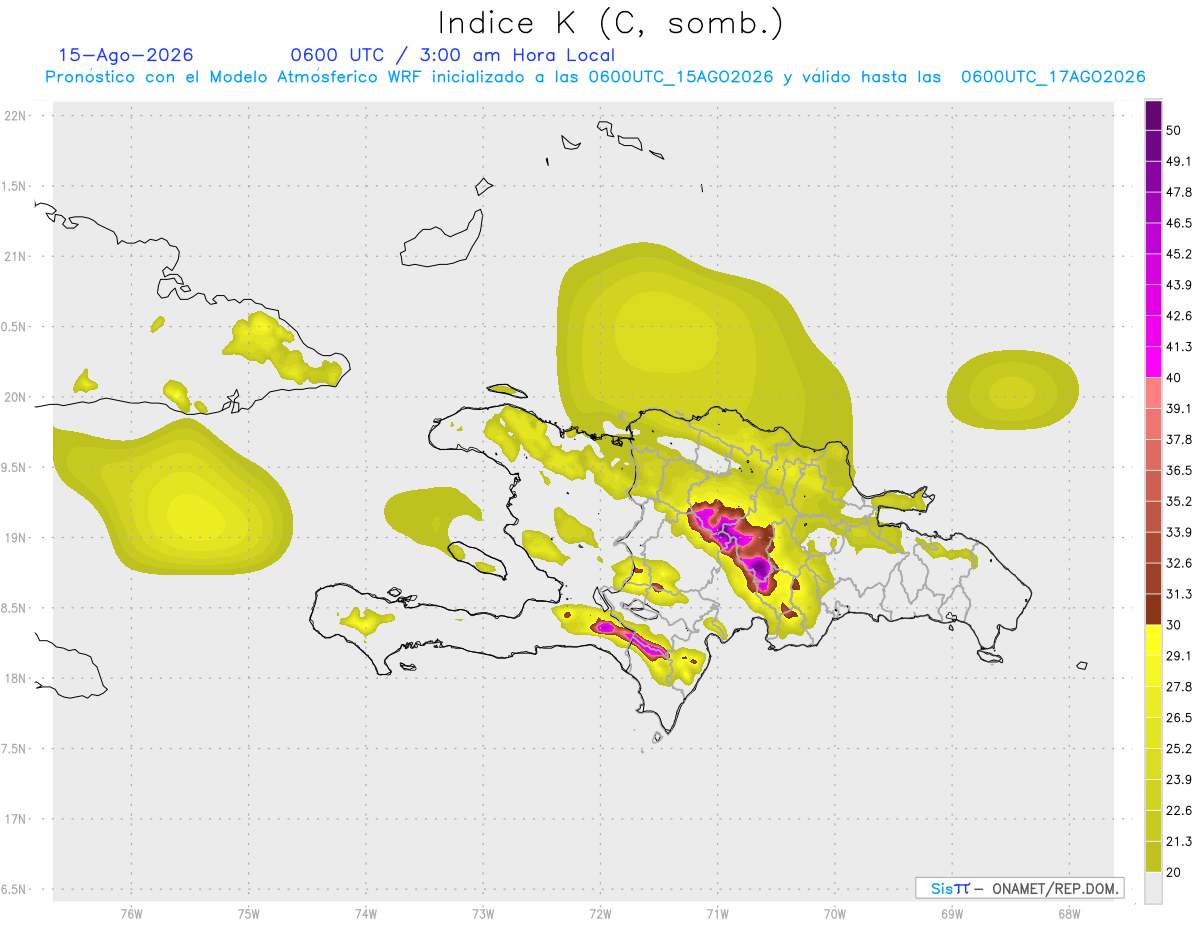This screenshot has width=1200, height=927.
Task: Click the '22N' latitude label
Action: pos(17,116)
